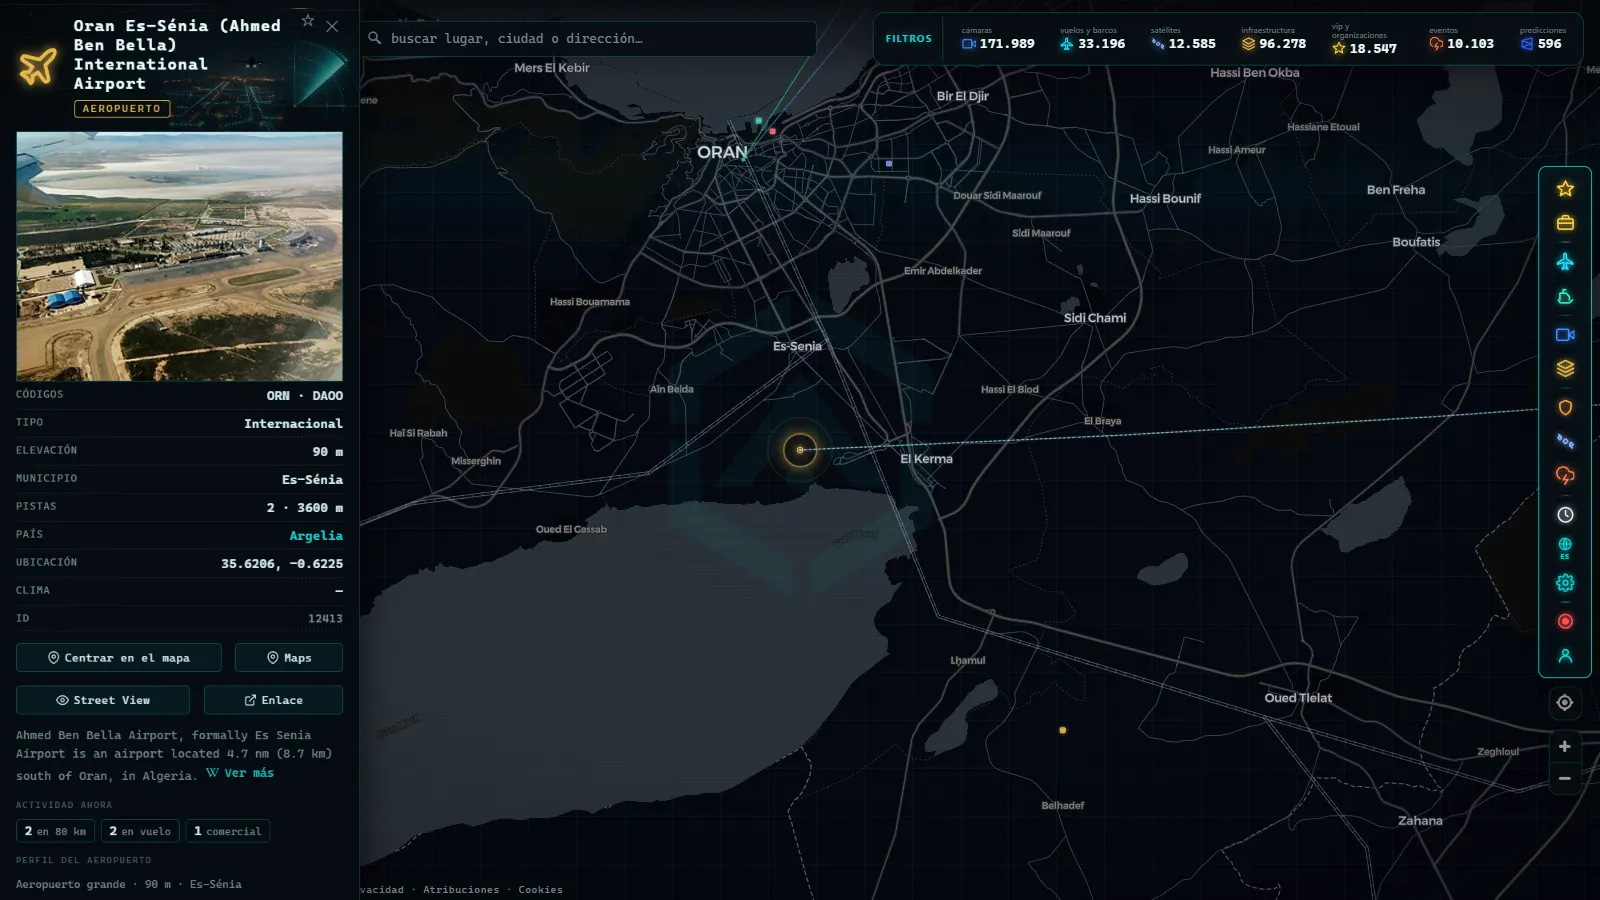Open the clock history icon in the sidebar
This screenshot has width=1600, height=900.
(1565, 514)
